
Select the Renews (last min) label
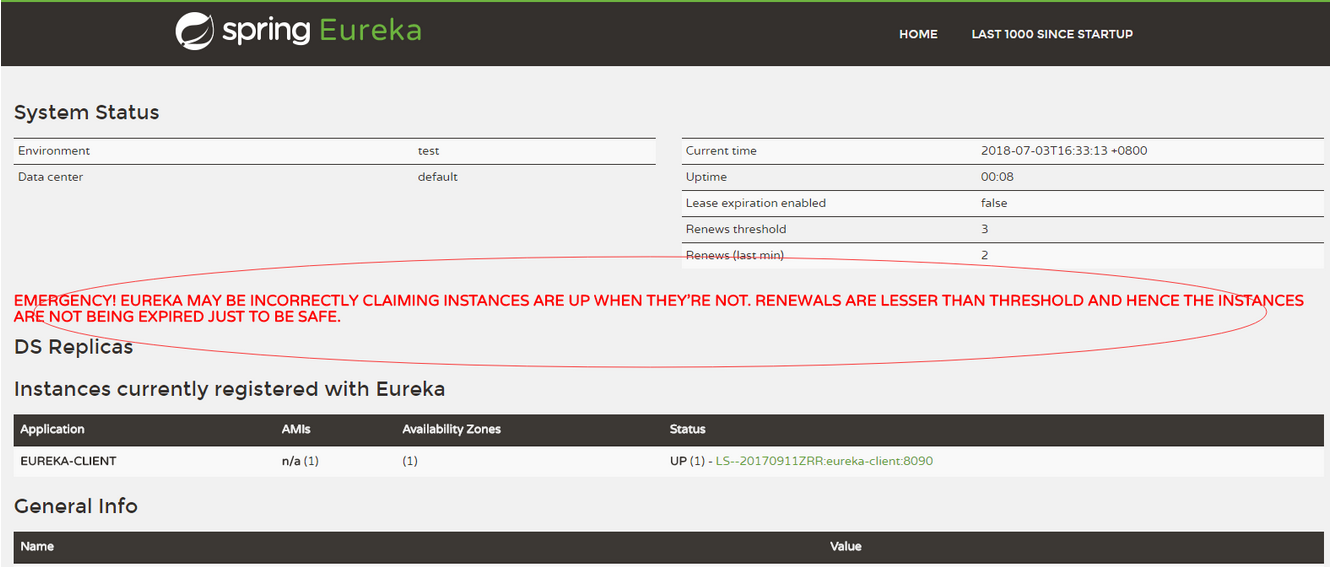pyautogui.click(x=735, y=255)
